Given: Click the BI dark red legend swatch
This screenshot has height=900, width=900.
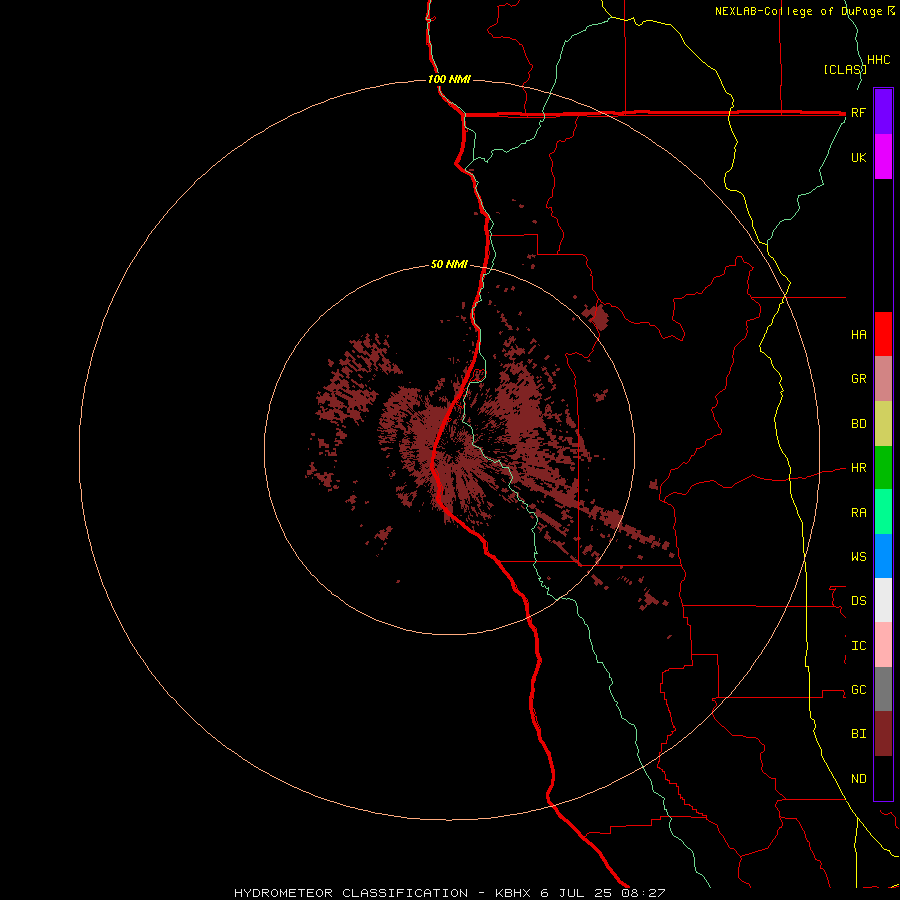Looking at the screenshot, I should click(x=883, y=734).
